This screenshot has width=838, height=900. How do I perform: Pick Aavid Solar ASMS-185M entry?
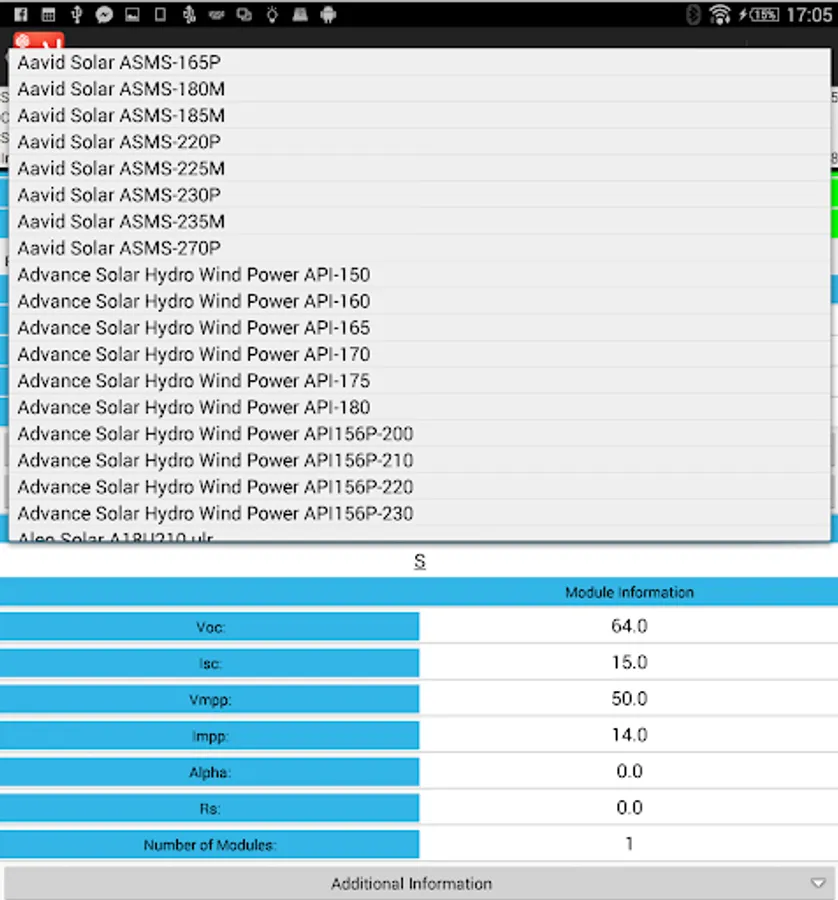(420, 115)
